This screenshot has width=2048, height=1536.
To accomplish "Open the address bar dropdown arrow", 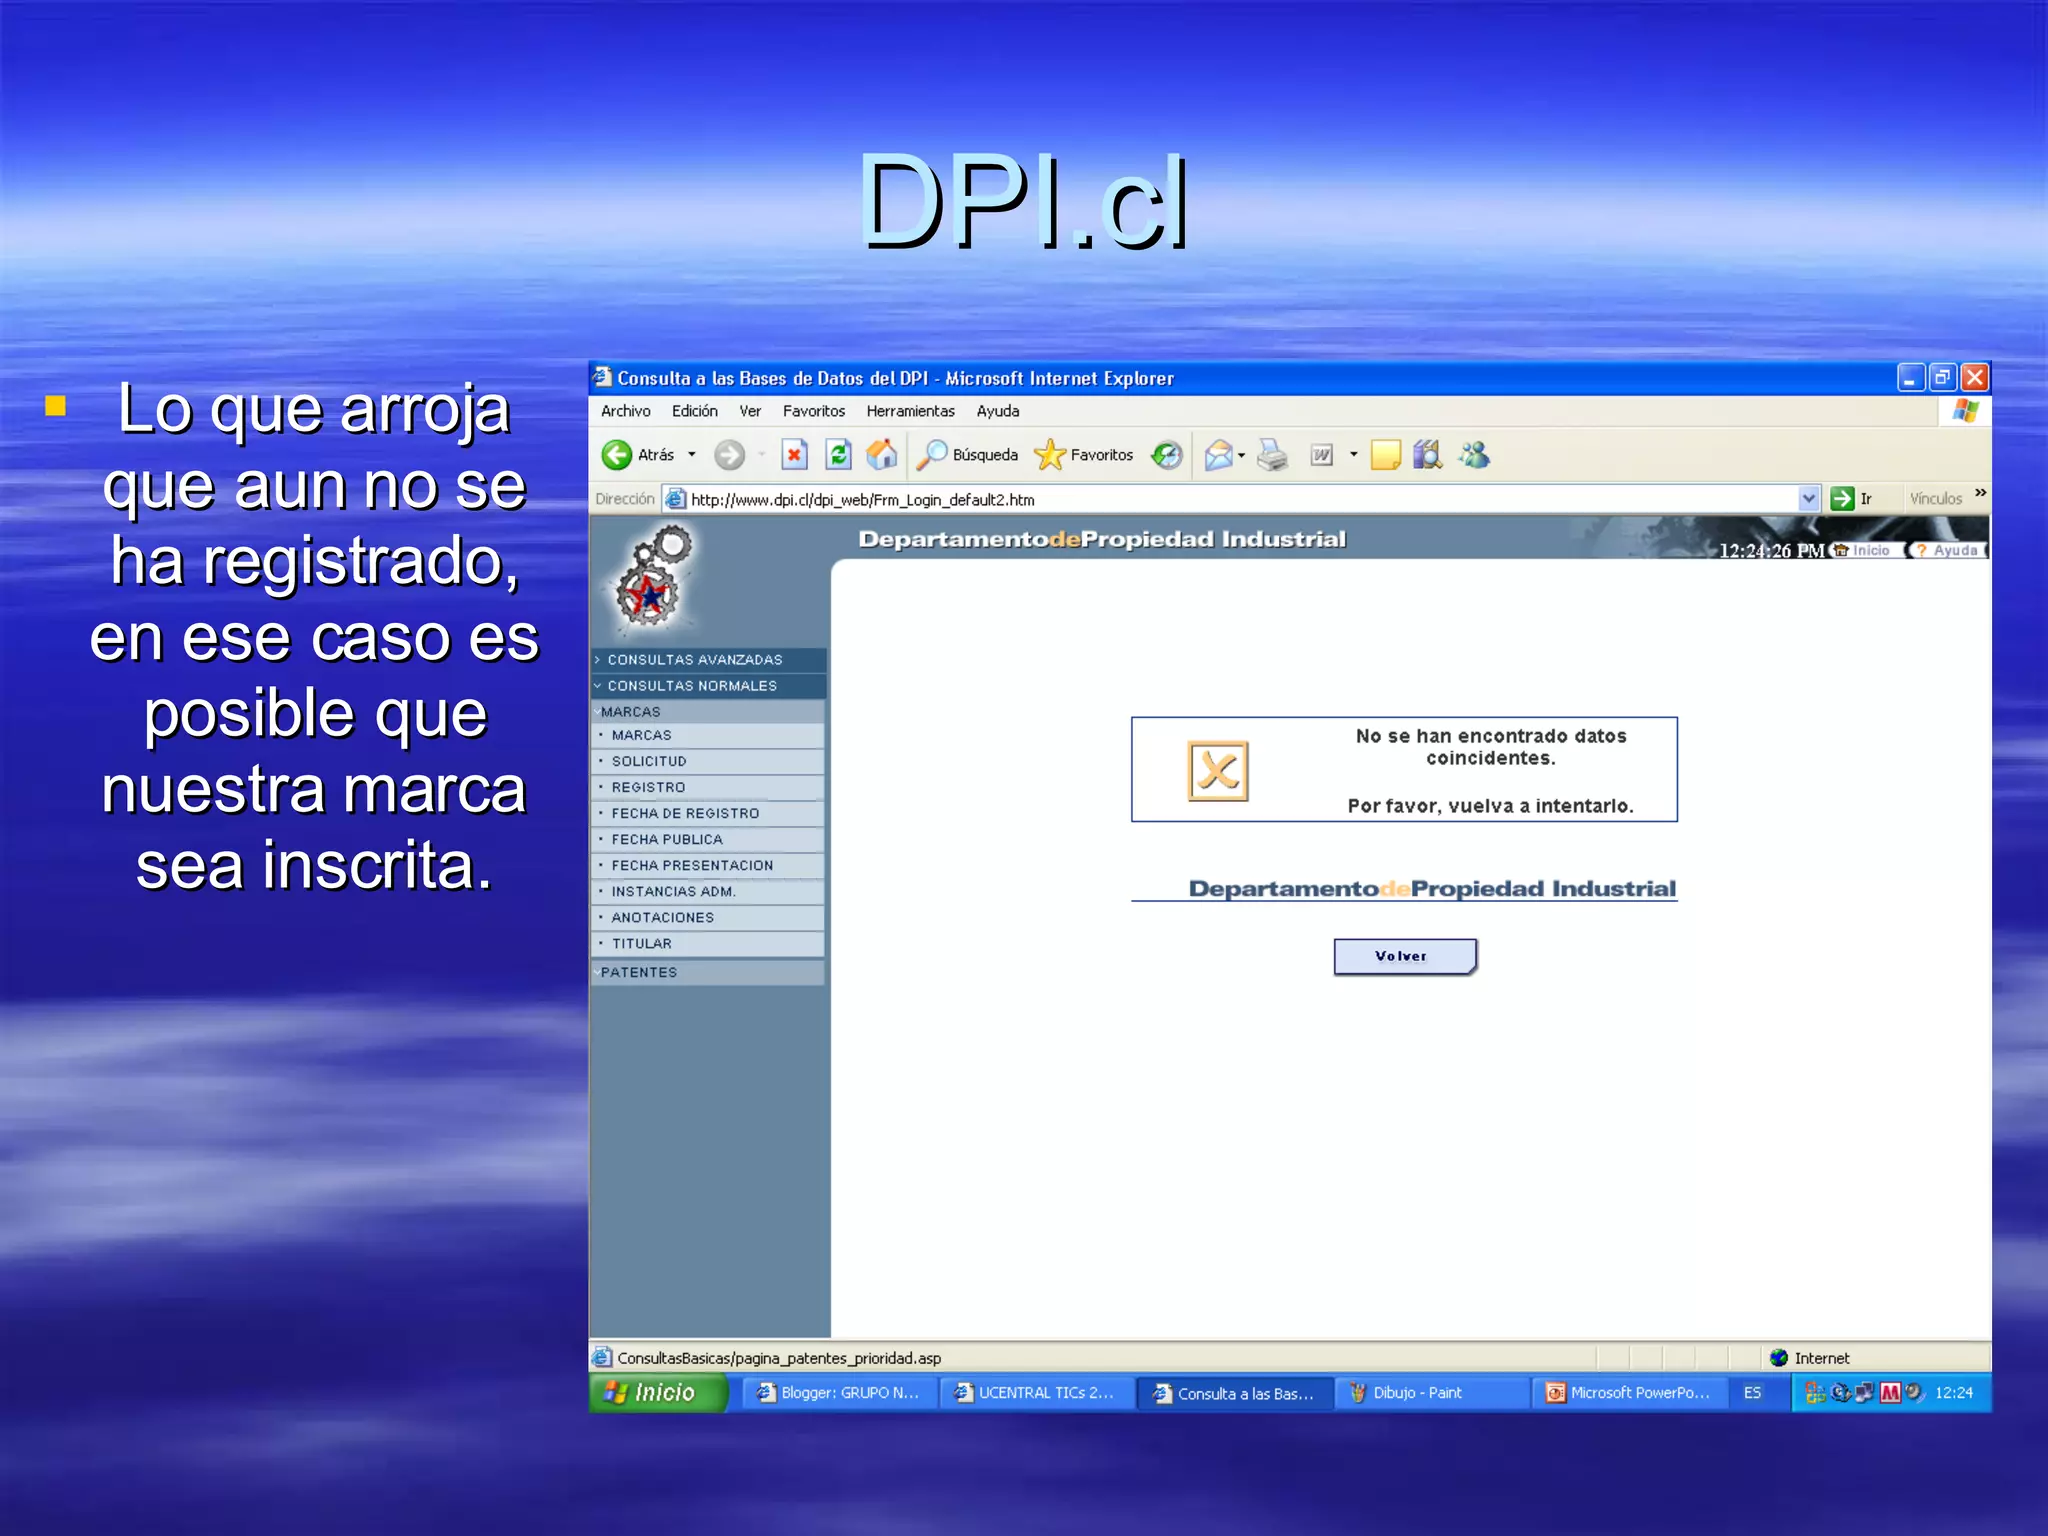I will tap(1808, 498).
